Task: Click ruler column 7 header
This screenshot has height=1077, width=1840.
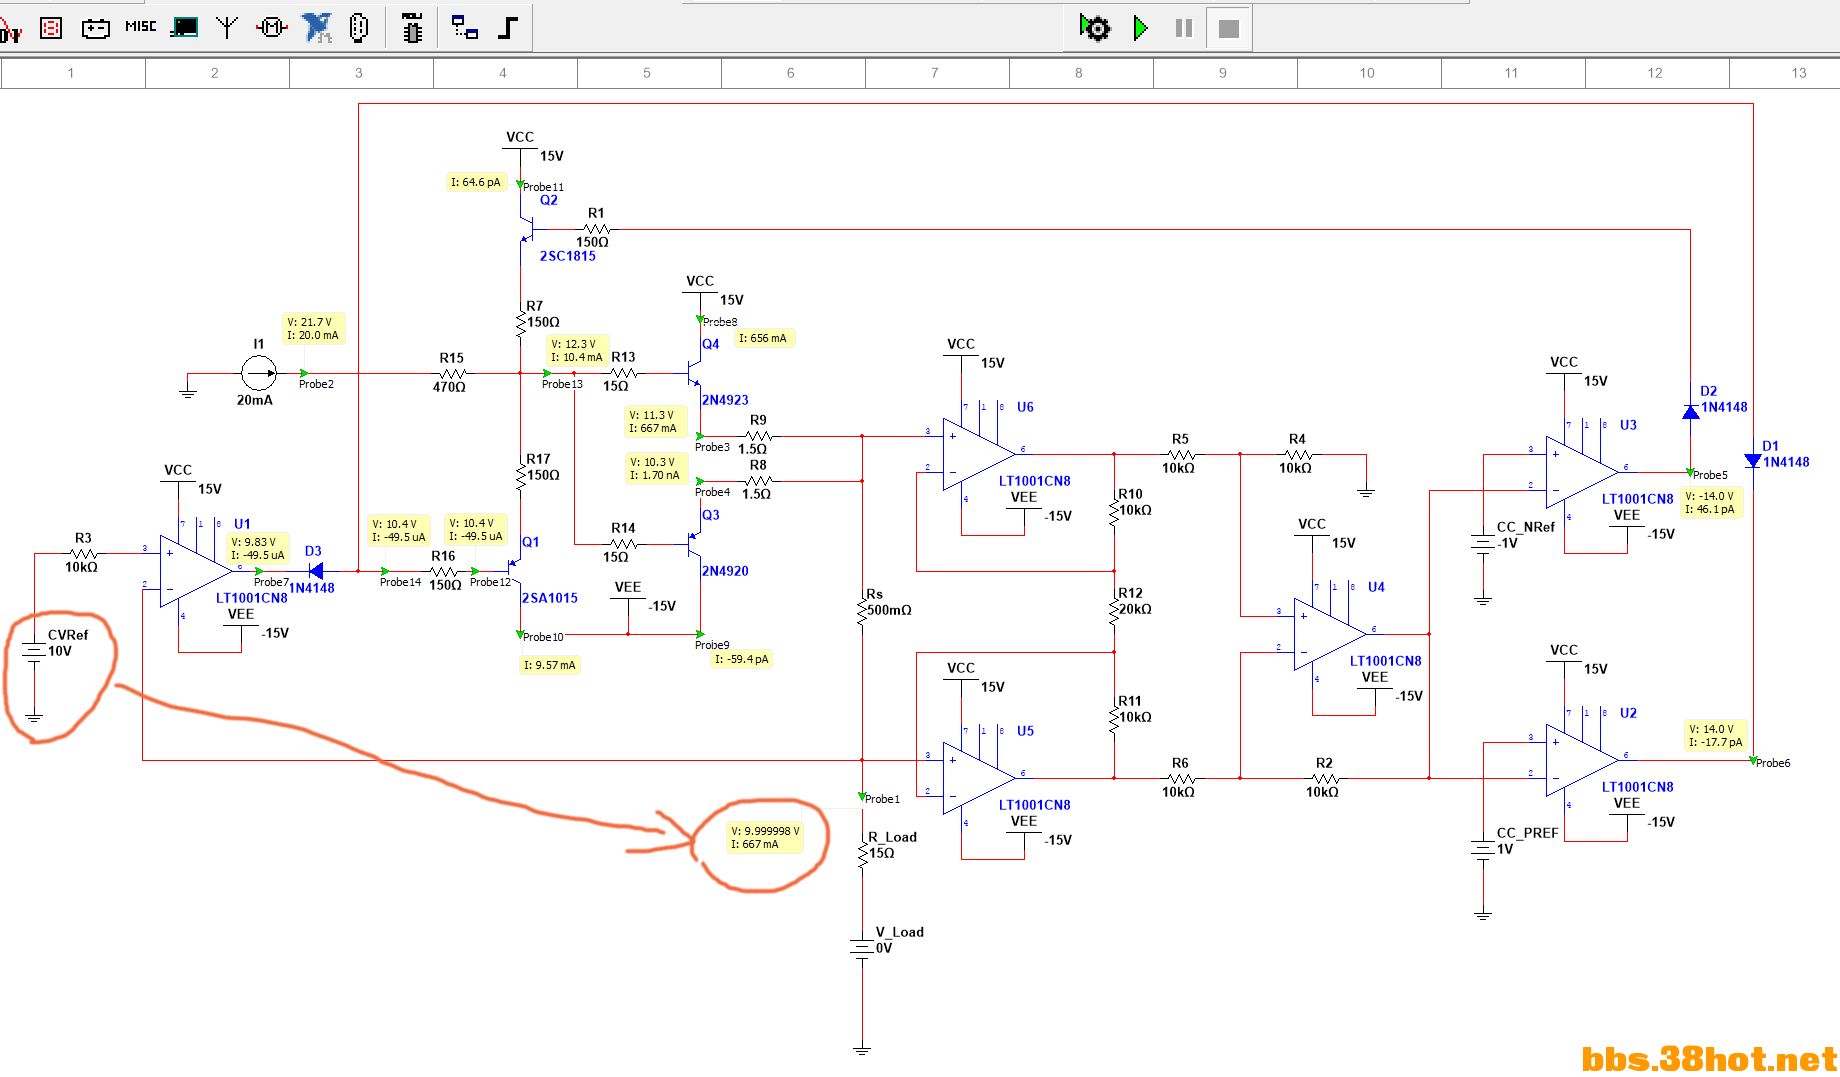Action: coord(935,73)
